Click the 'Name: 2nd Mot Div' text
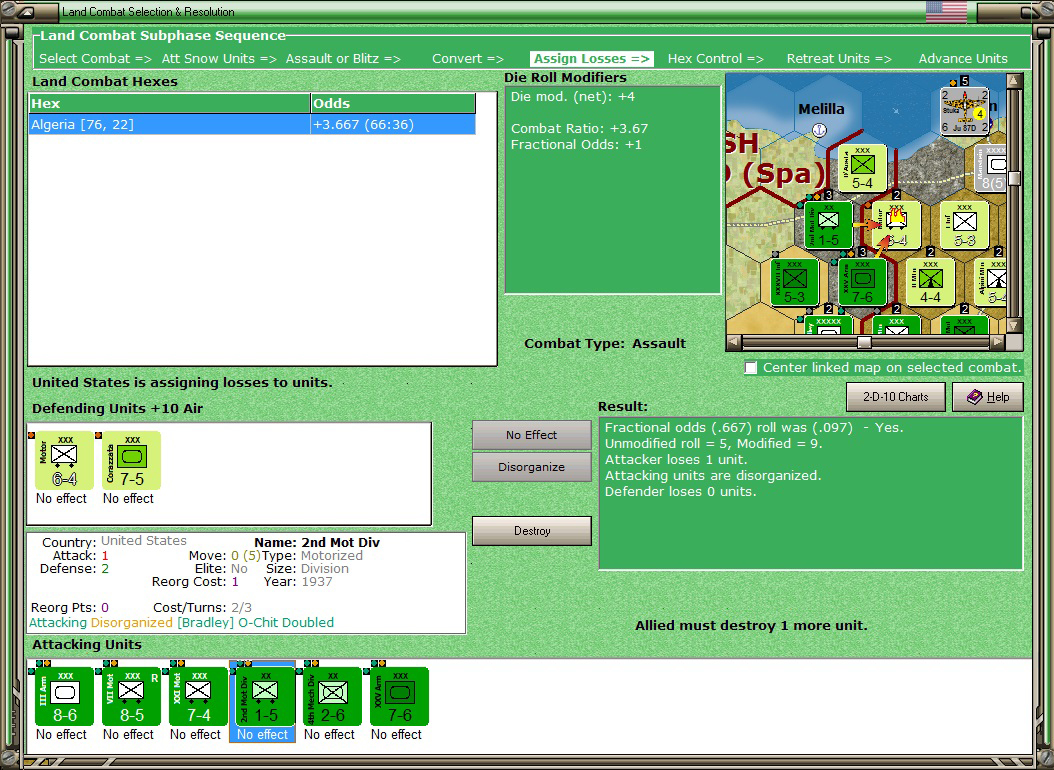This screenshot has width=1054, height=770. click(317, 542)
